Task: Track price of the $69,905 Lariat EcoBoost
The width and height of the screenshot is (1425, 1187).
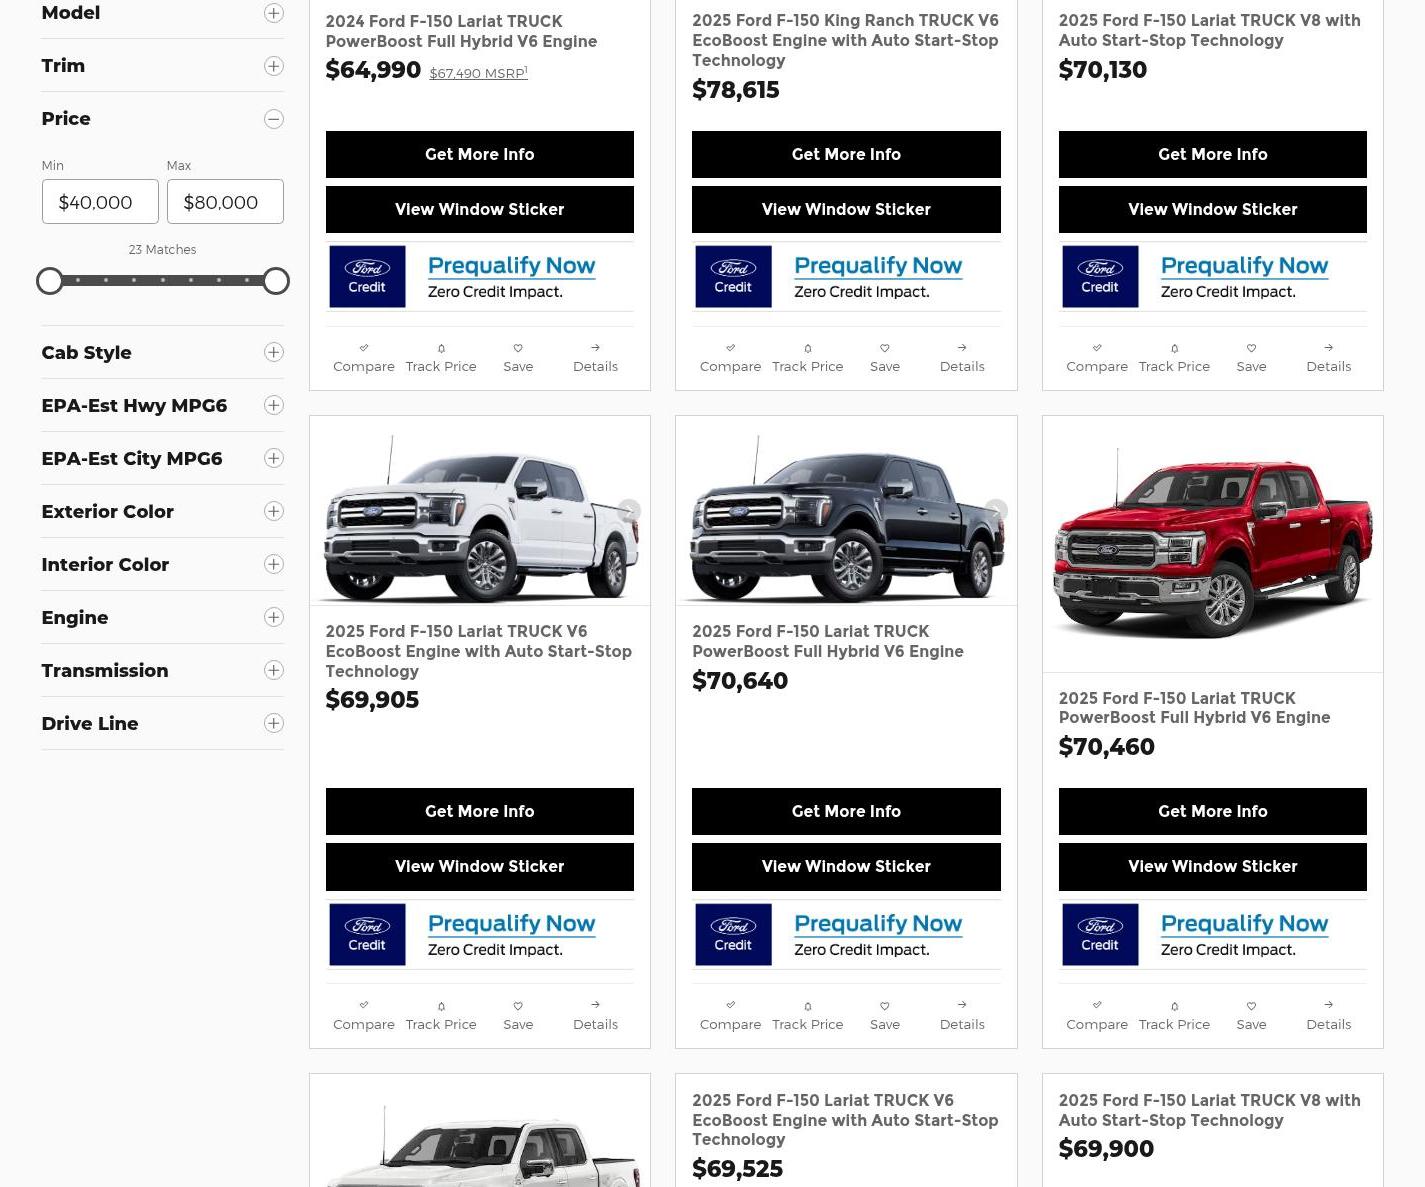Action: coord(441,1016)
